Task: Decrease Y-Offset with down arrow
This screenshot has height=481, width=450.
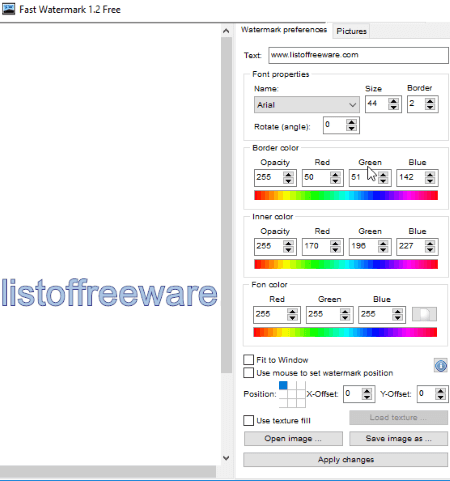Action: pos(441,397)
